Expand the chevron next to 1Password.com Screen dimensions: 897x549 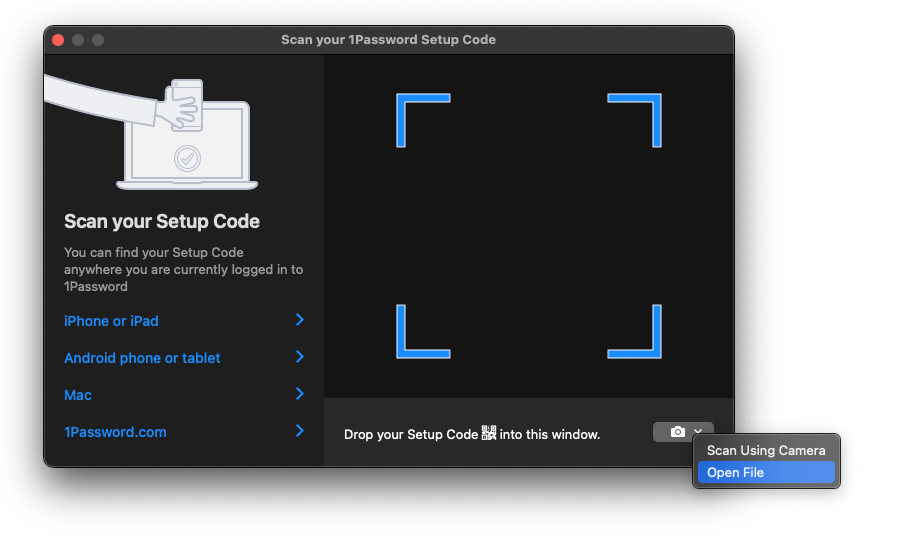pyautogui.click(x=299, y=431)
